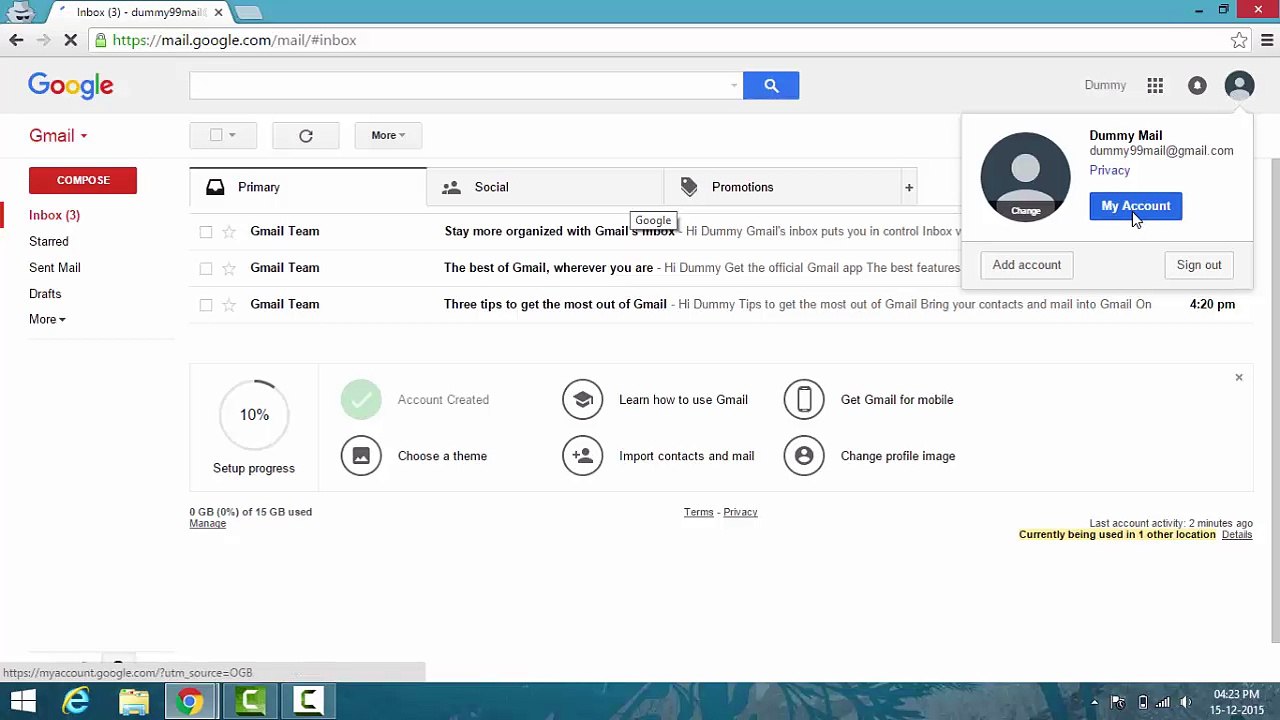
Task: Click the Learn how to use Gmail icon
Action: pyautogui.click(x=582, y=400)
